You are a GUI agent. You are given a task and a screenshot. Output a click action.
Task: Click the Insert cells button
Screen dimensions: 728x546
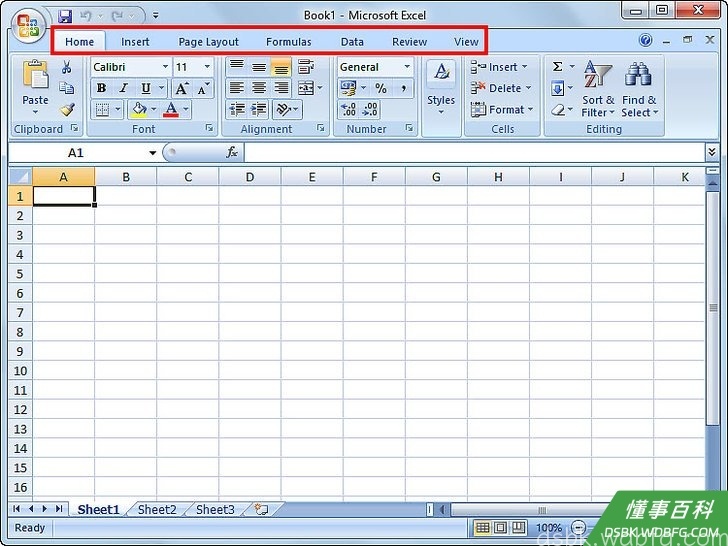[499, 67]
